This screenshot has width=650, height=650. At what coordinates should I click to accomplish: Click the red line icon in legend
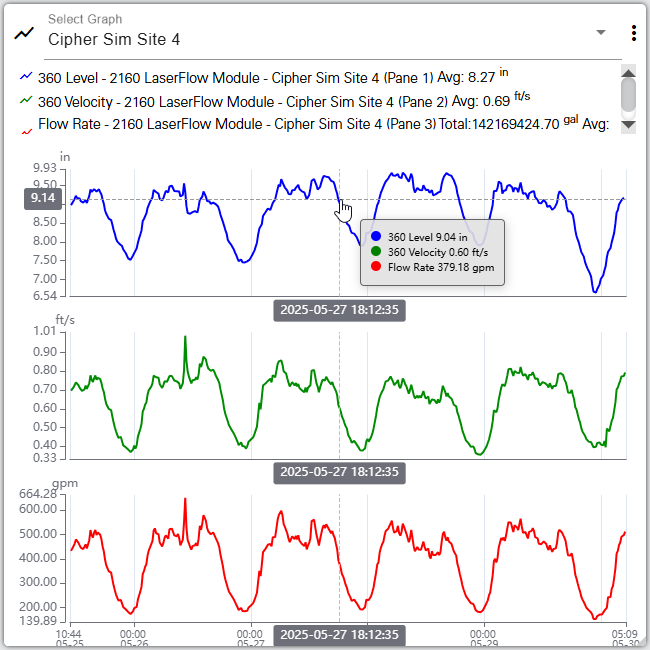pos(26,127)
